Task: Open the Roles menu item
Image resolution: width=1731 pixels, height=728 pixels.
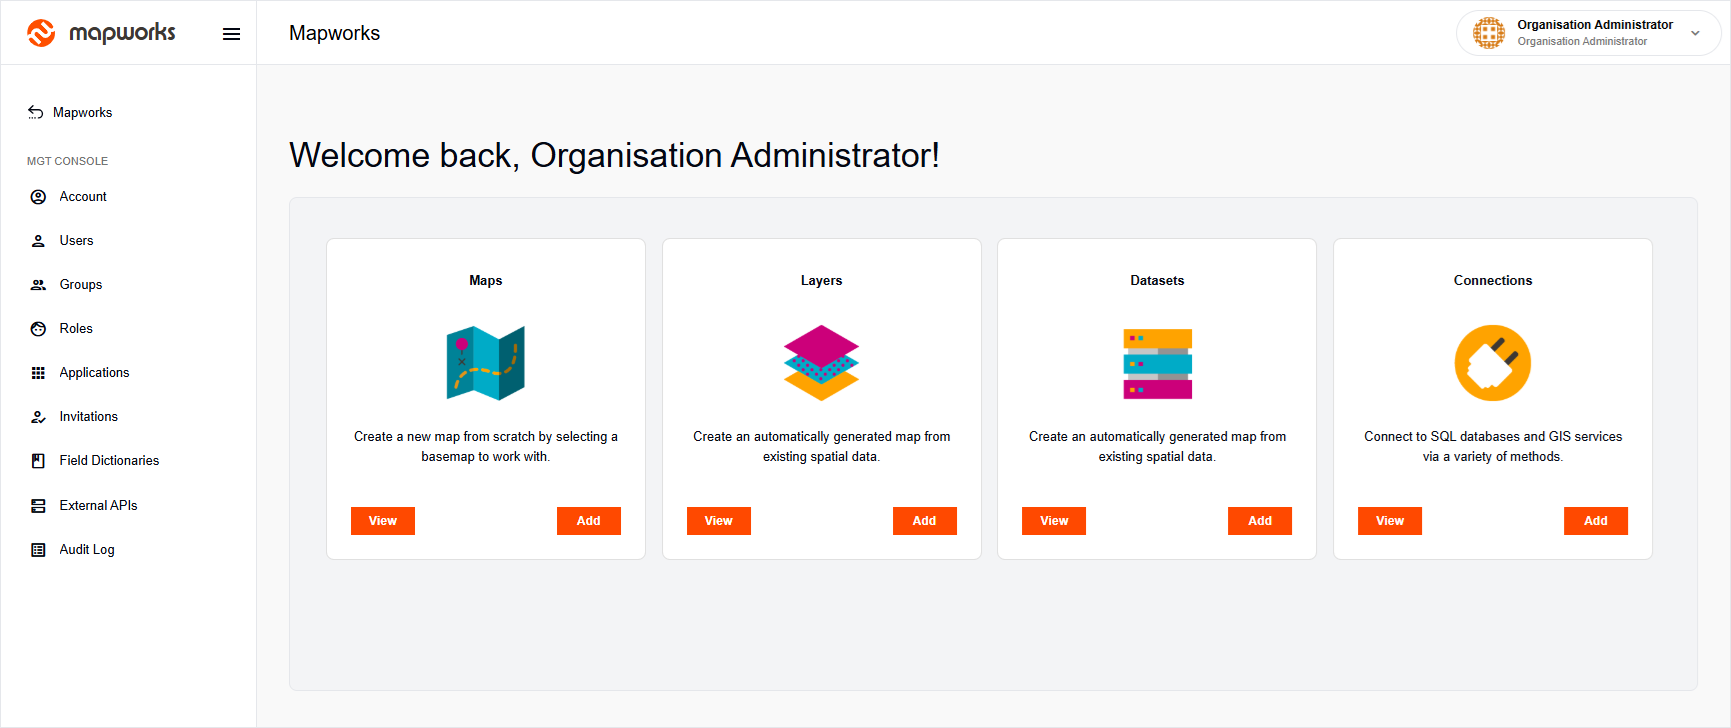Action: coord(76,329)
